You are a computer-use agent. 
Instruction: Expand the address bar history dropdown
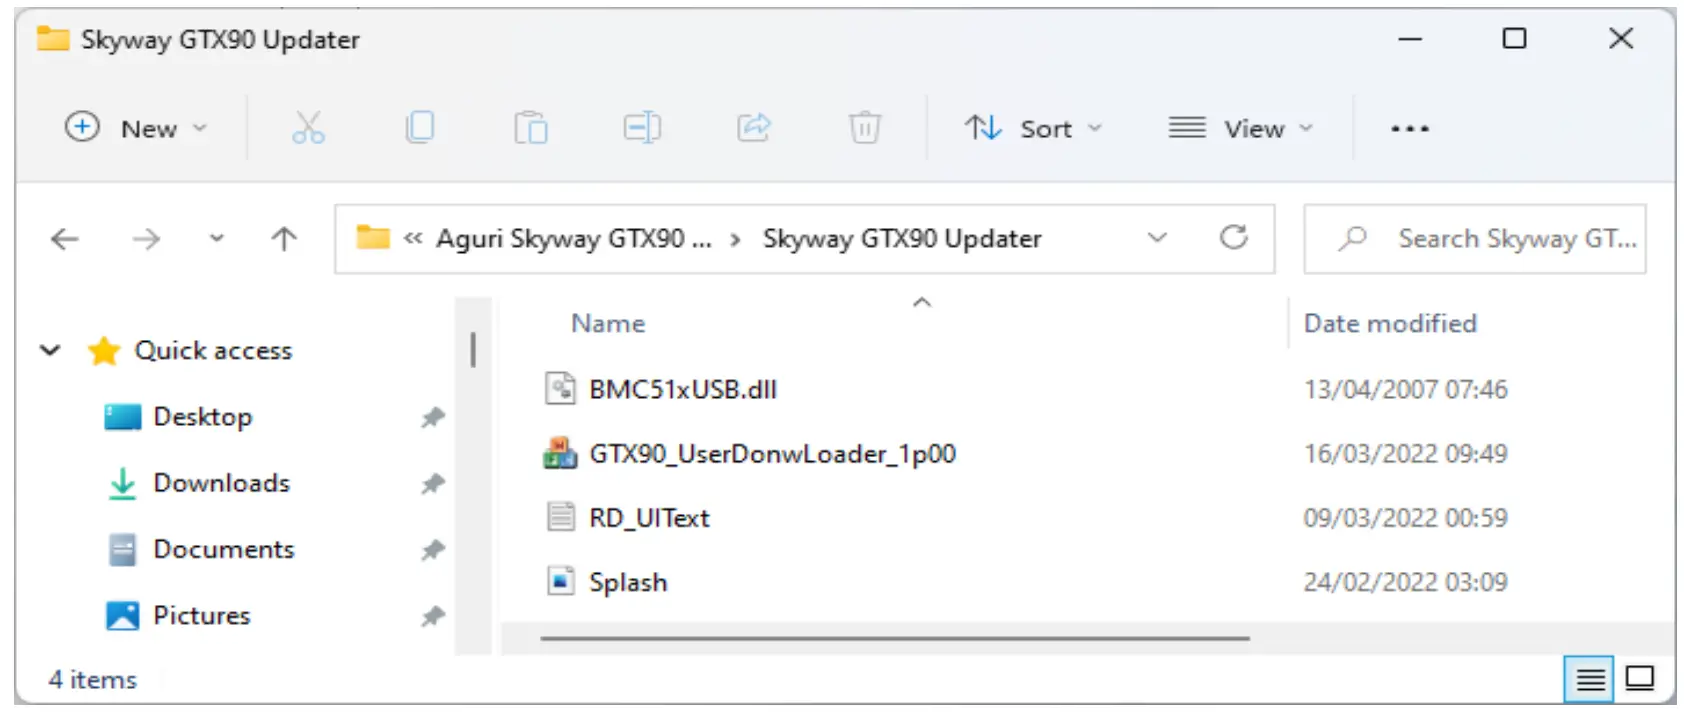click(x=1157, y=239)
